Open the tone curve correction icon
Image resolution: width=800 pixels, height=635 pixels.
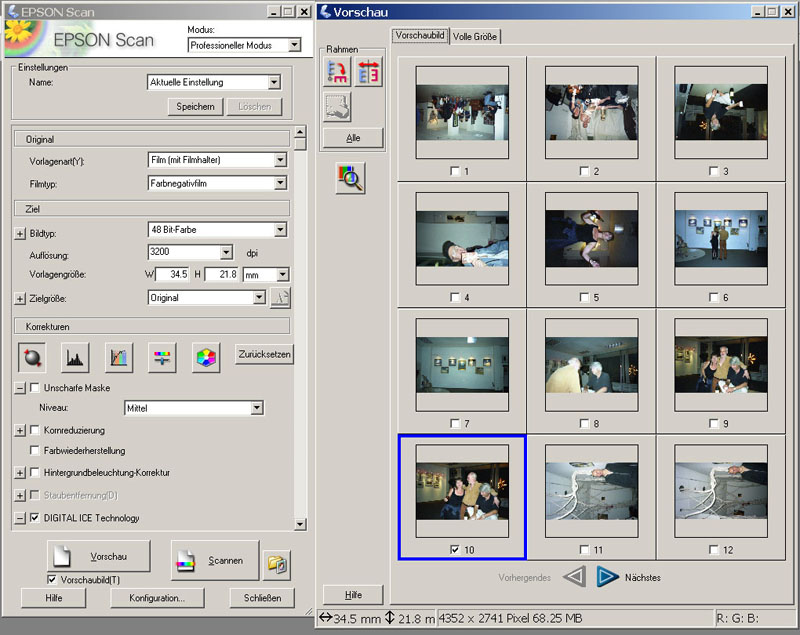119,355
